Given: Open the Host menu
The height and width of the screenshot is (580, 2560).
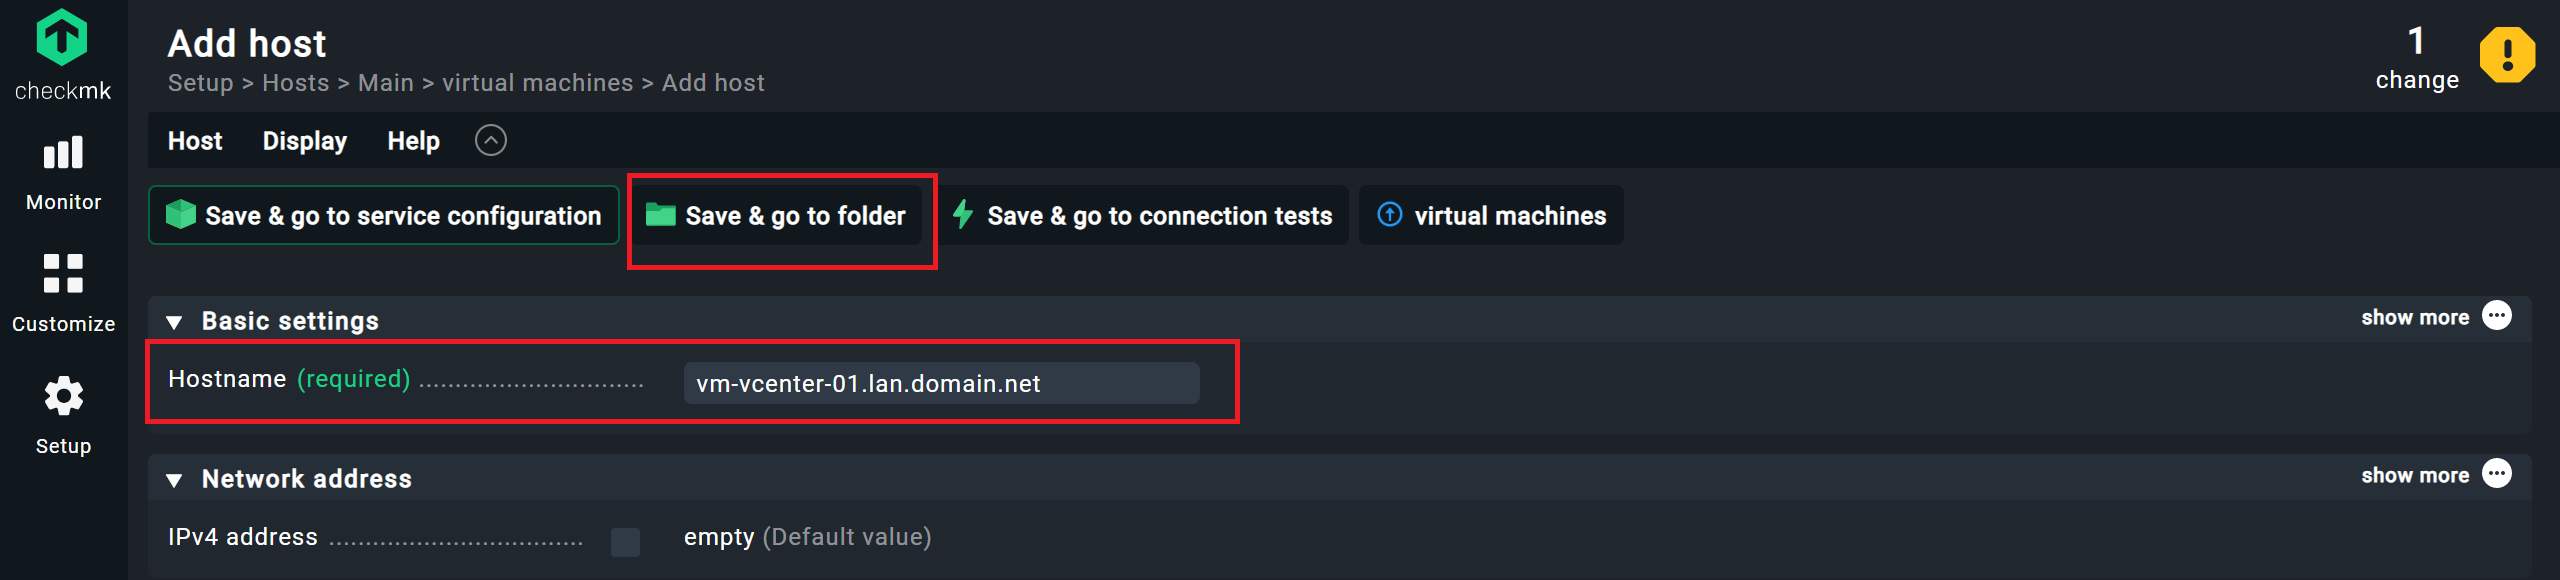Looking at the screenshot, I should point(195,141).
